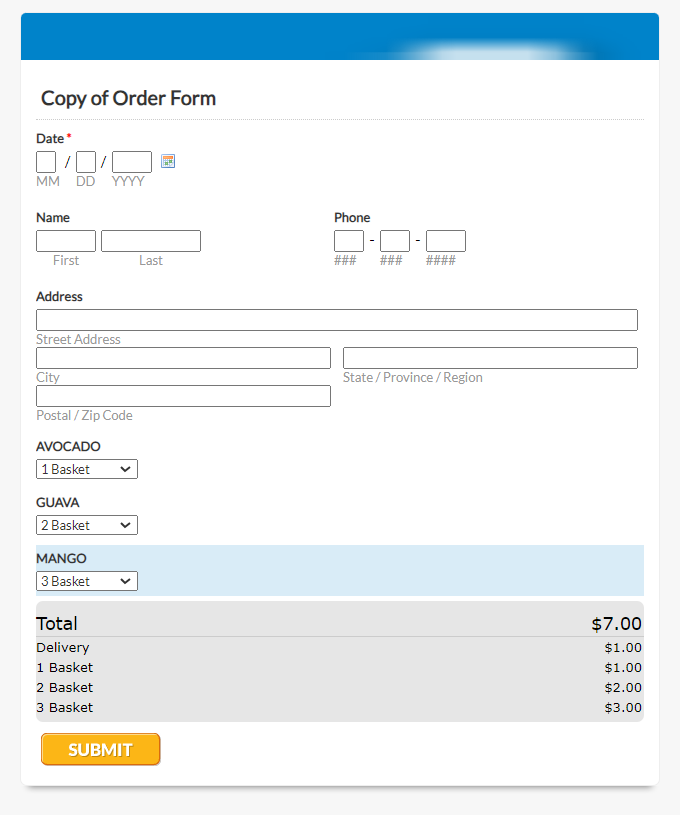Image resolution: width=680 pixels, height=815 pixels.
Task: Click the middle three-digit phone field
Action: [395, 241]
